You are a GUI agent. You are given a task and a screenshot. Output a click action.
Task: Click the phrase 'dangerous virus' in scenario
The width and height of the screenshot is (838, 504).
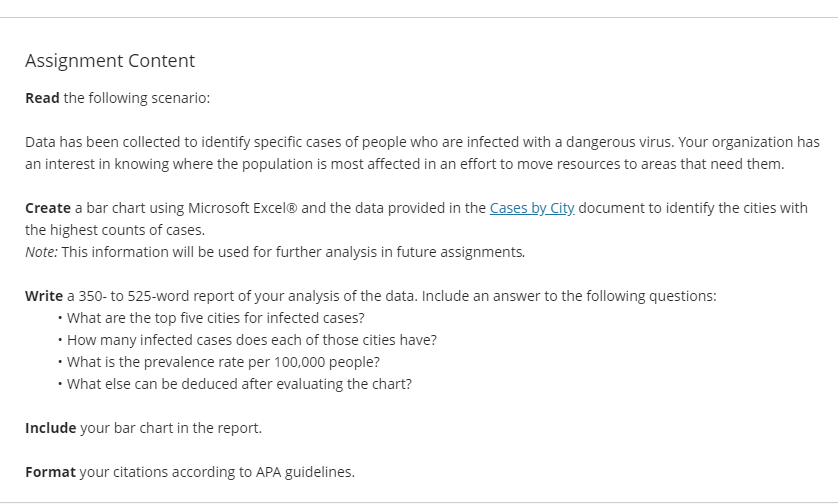pyautogui.click(x=618, y=142)
